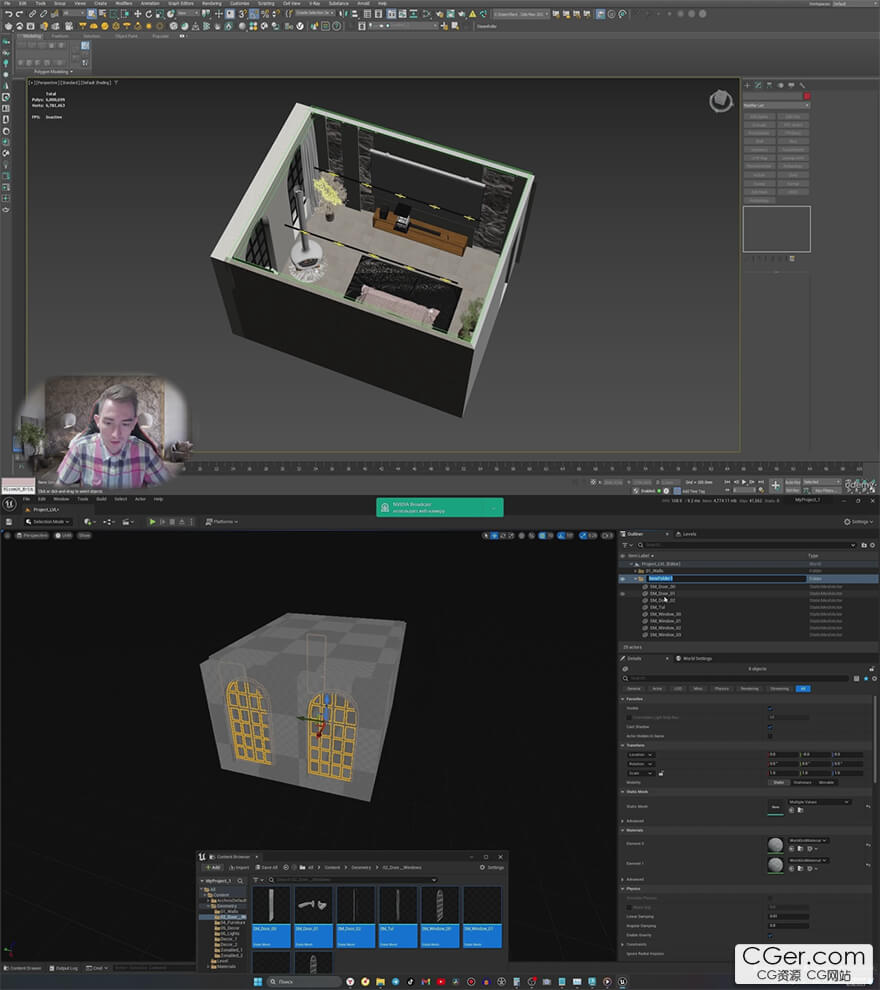Select the SM_Door_01 asset thumbnail
The height and width of the screenshot is (990, 880).
point(313,917)
